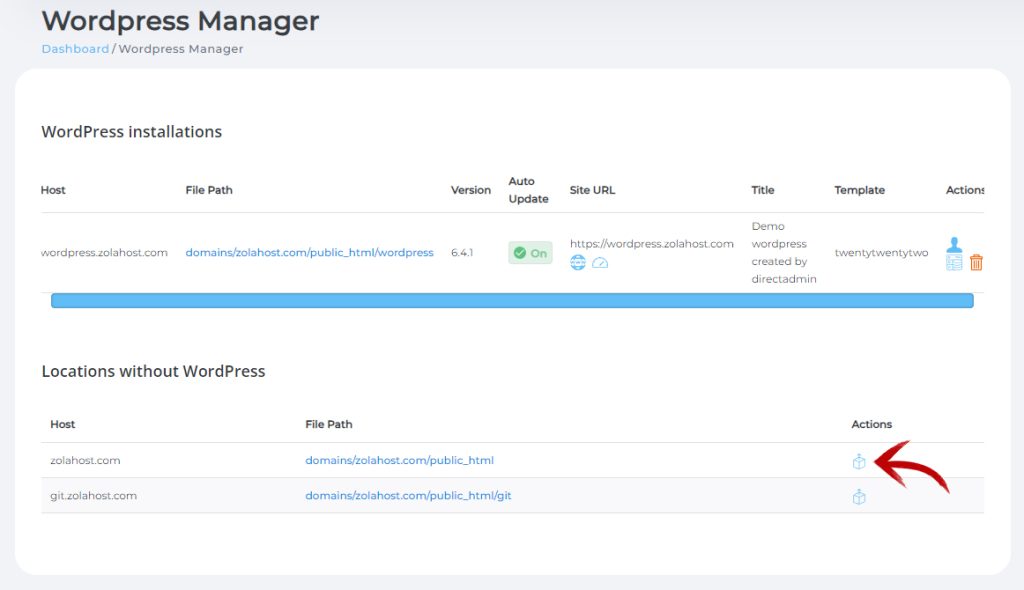Open file path domains/zolahost.com/public_html/git
The image size is (1024, 590).
point(406,495)
